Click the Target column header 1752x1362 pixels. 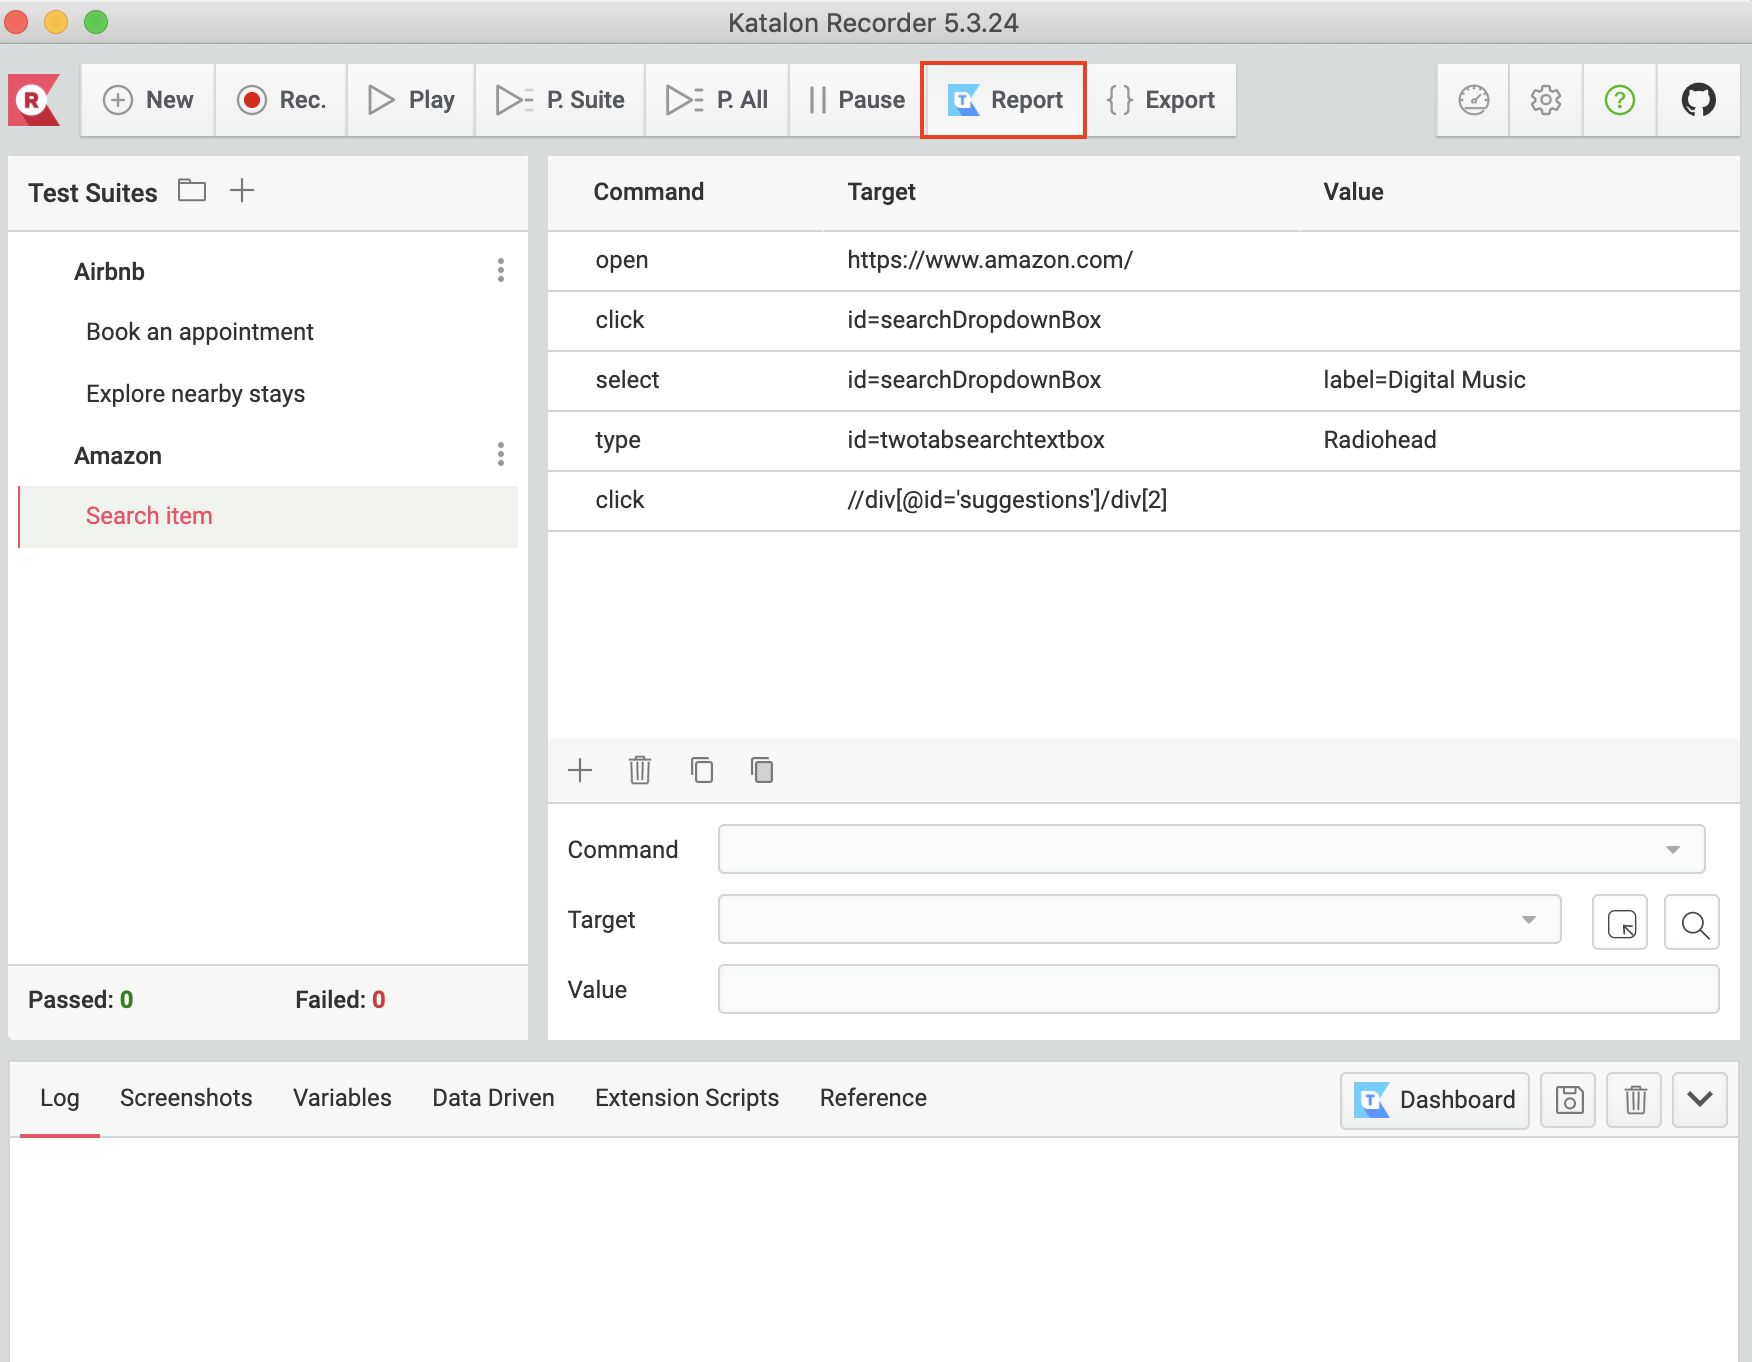click(881, 192)
